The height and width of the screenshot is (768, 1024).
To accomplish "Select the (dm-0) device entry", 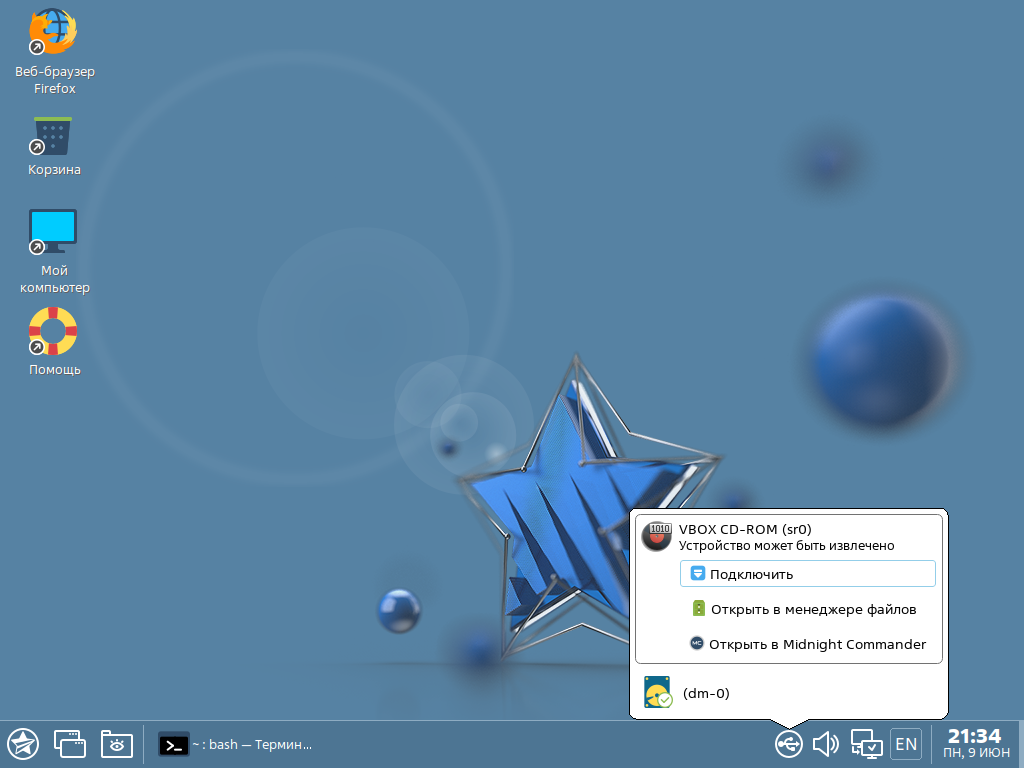I will (789, 693).
